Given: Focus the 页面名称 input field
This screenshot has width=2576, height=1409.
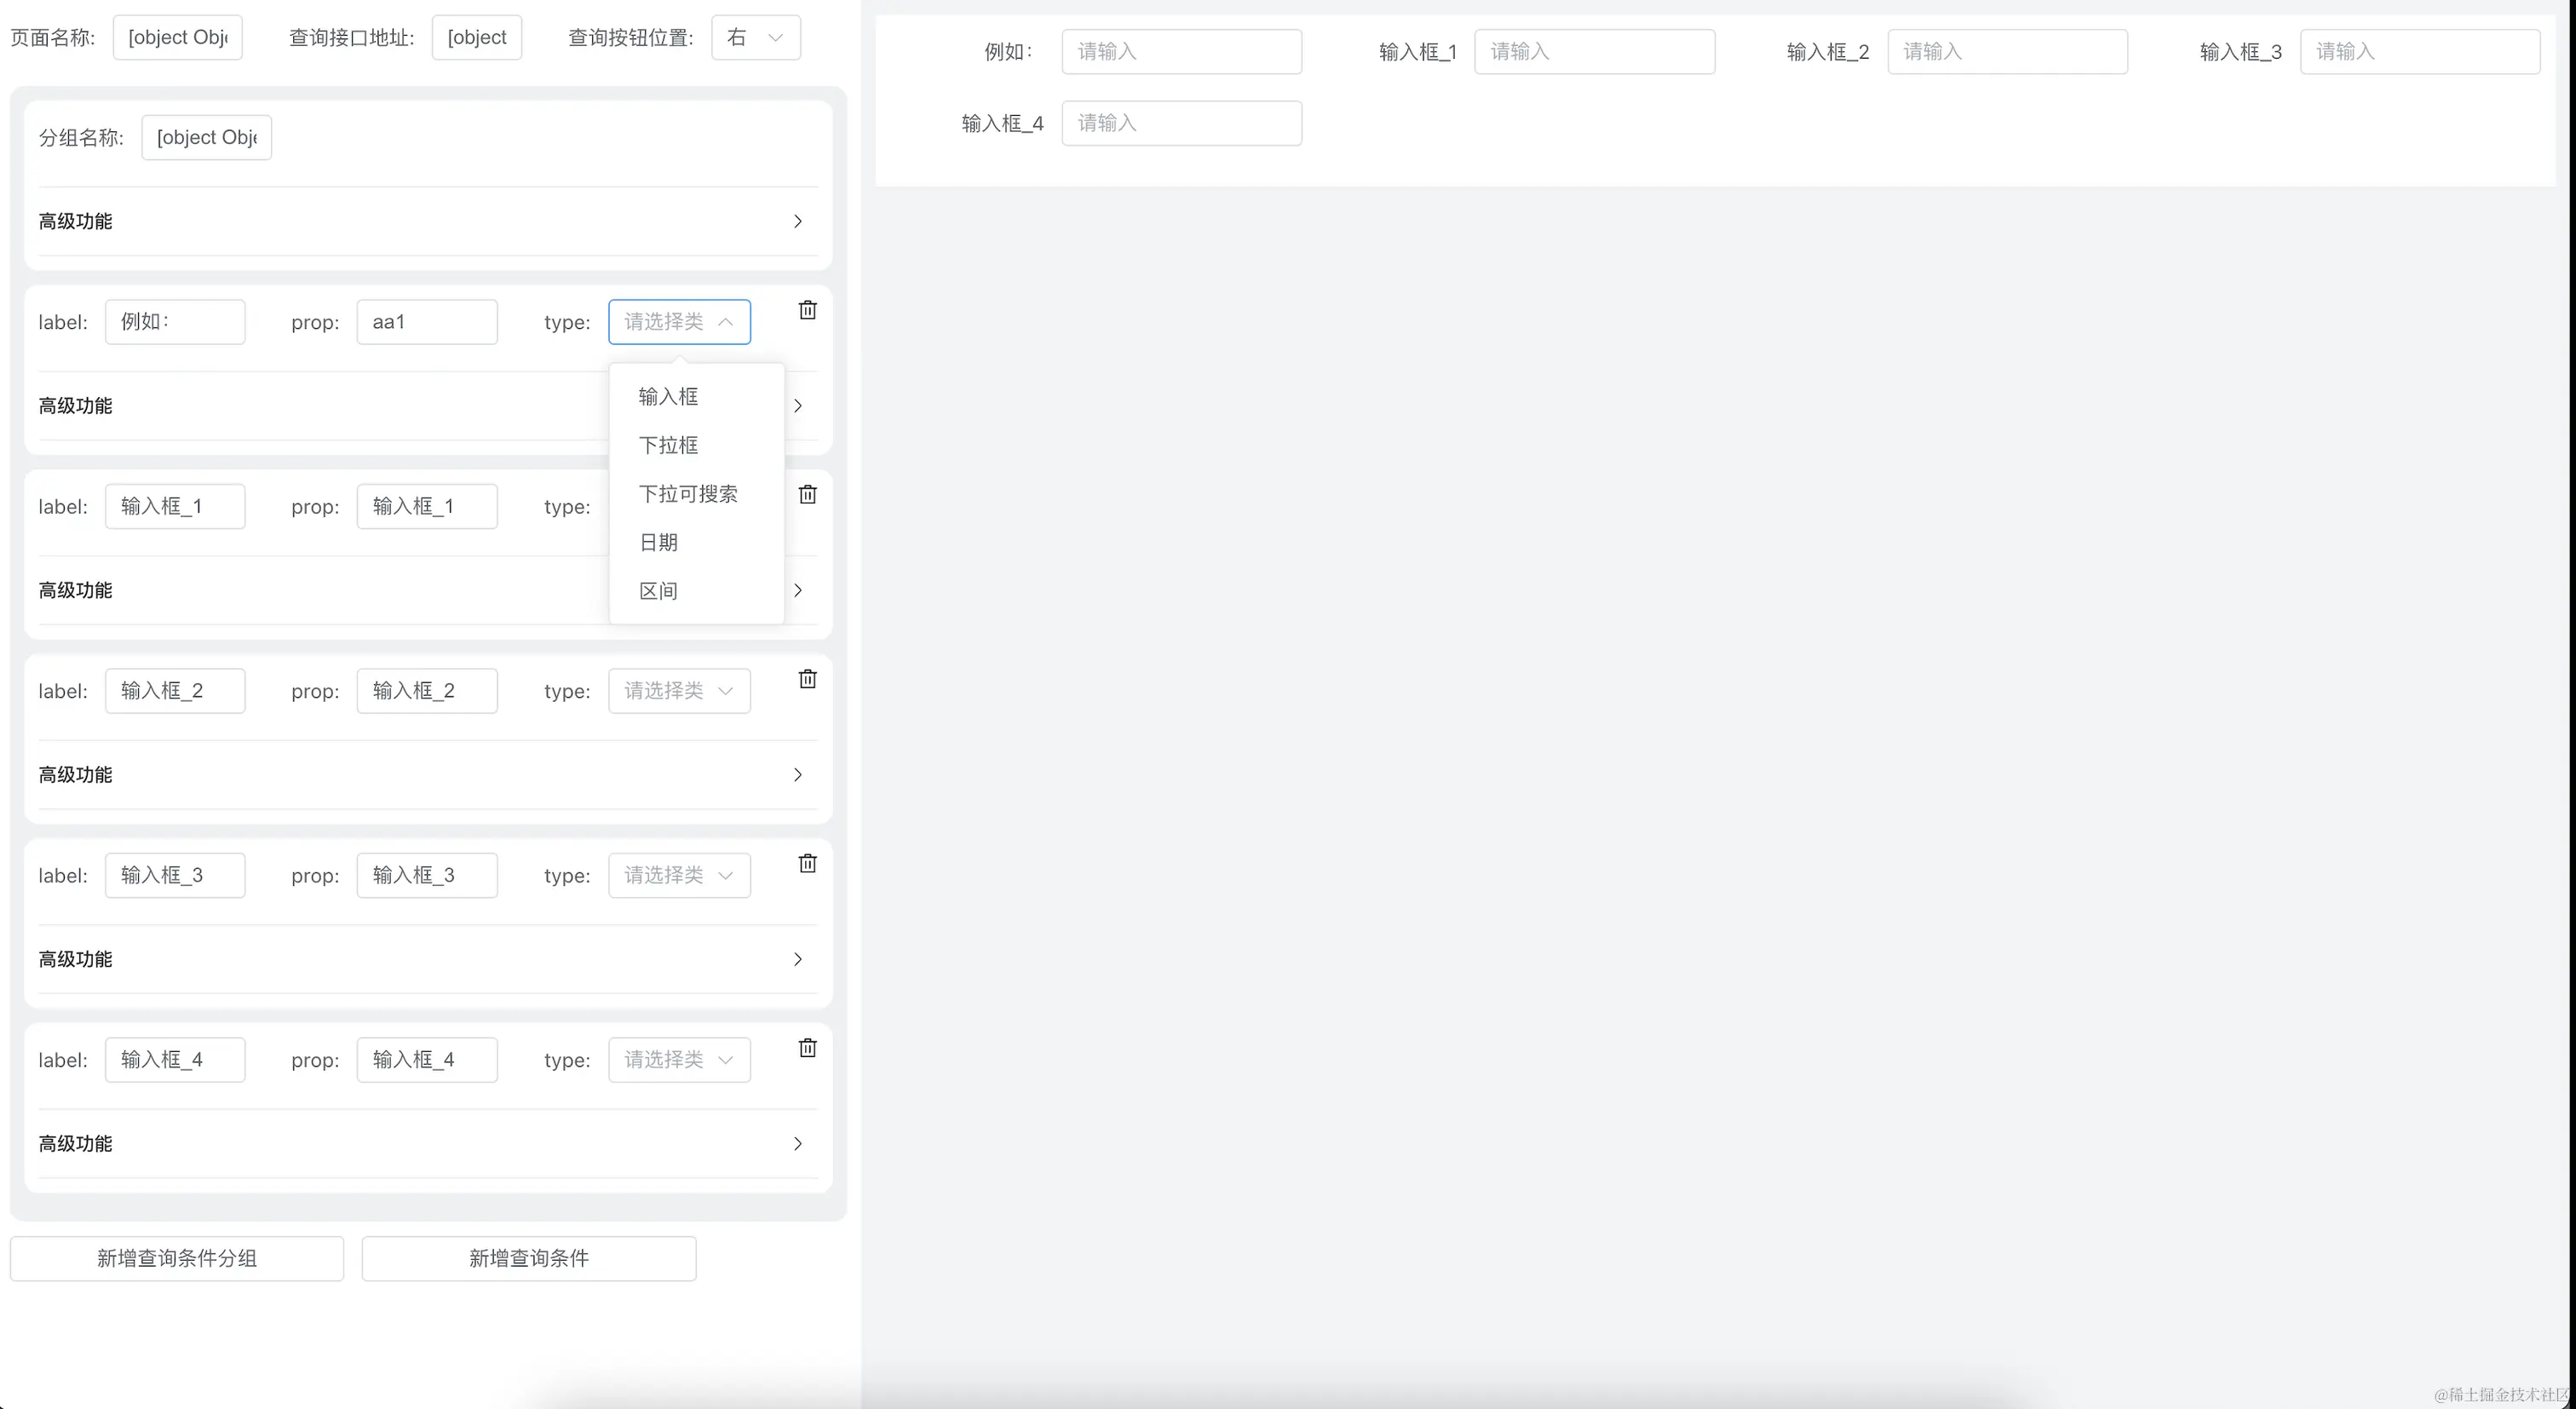Looking at the screenshot, I should pos(177,38).
